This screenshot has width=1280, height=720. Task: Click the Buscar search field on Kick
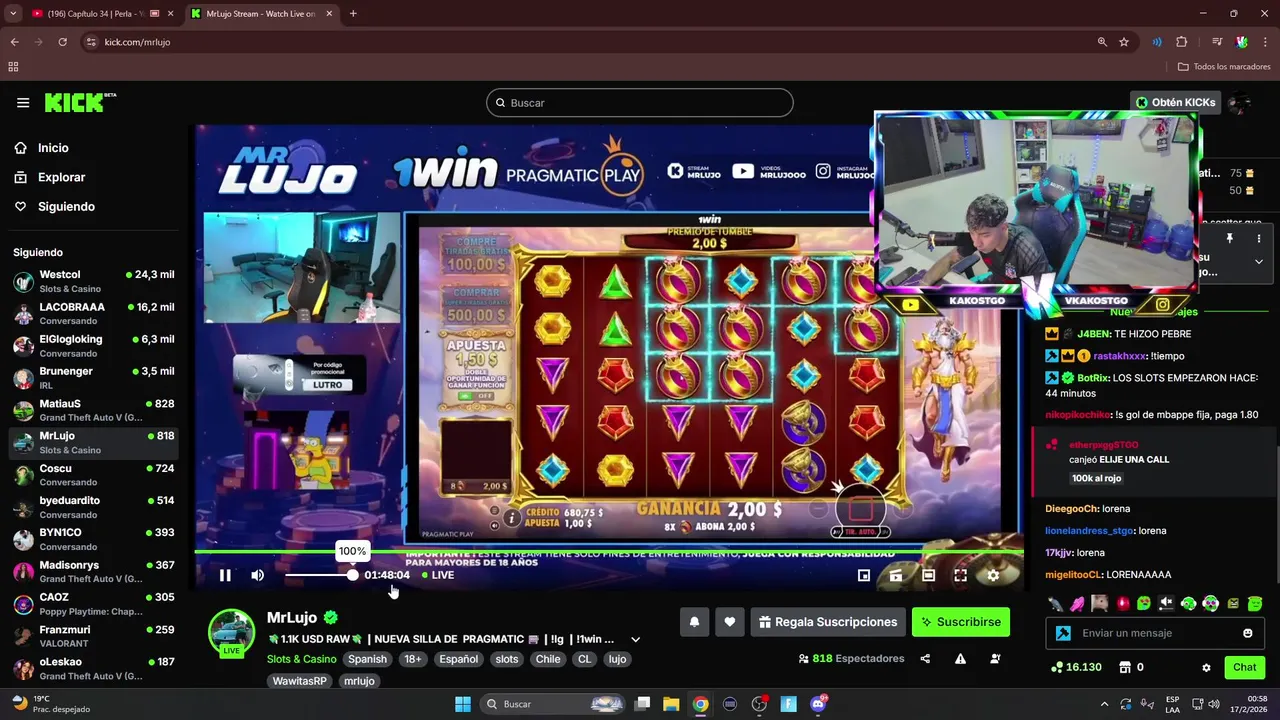640,103
